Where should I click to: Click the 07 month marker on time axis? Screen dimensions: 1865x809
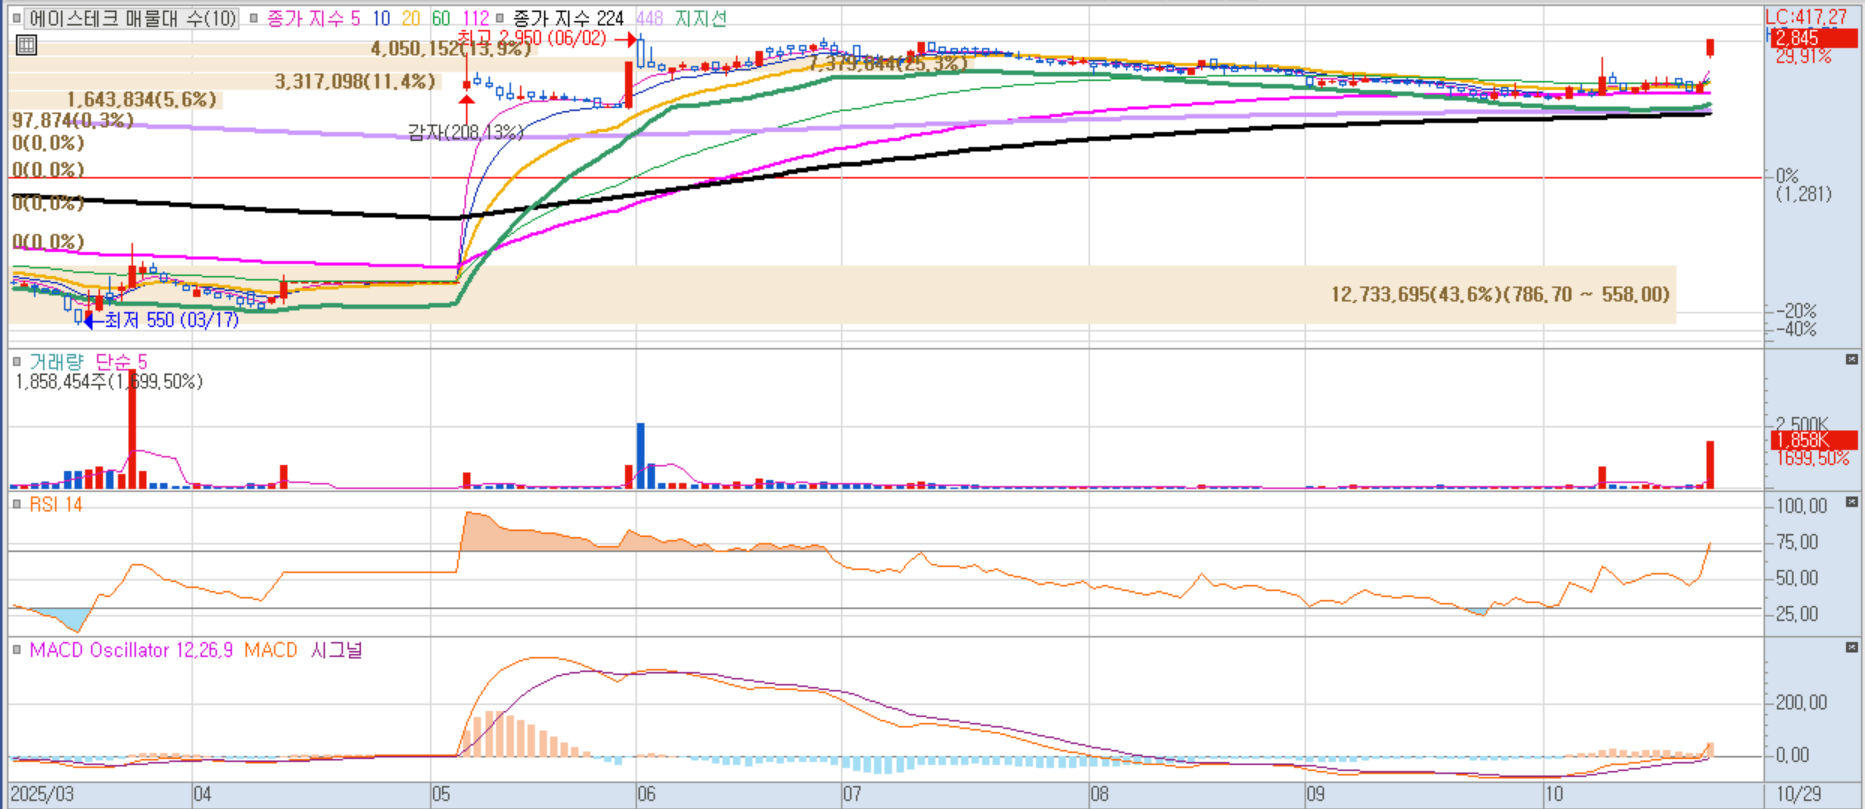(x=851, y=795)
